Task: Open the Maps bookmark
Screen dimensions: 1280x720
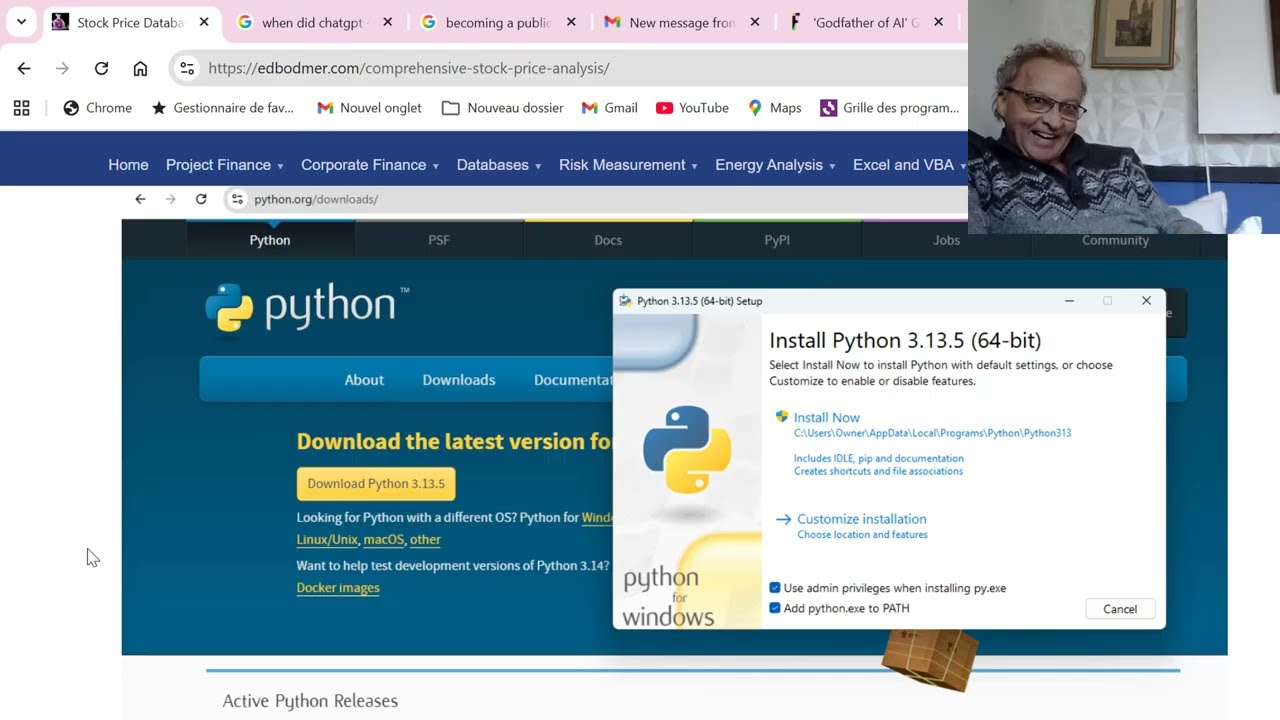Action: tap(774, 108)
